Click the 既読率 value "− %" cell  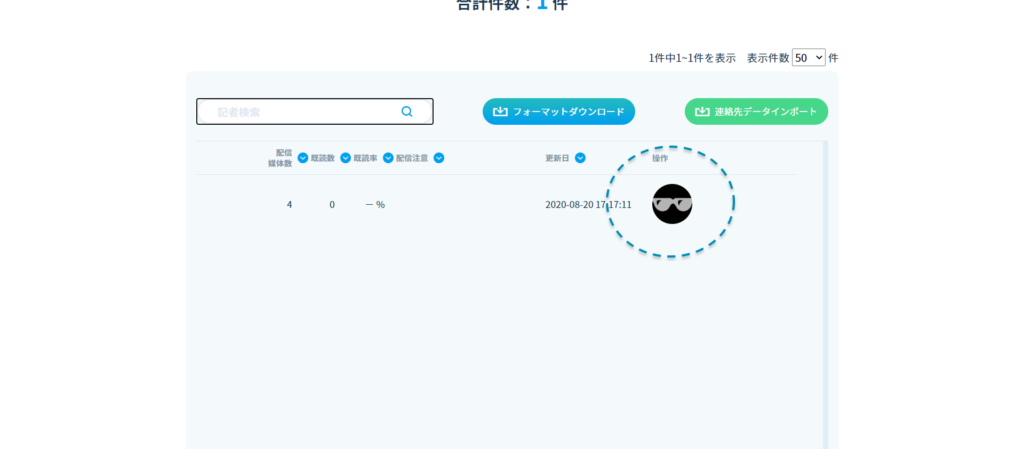(375, 205)
